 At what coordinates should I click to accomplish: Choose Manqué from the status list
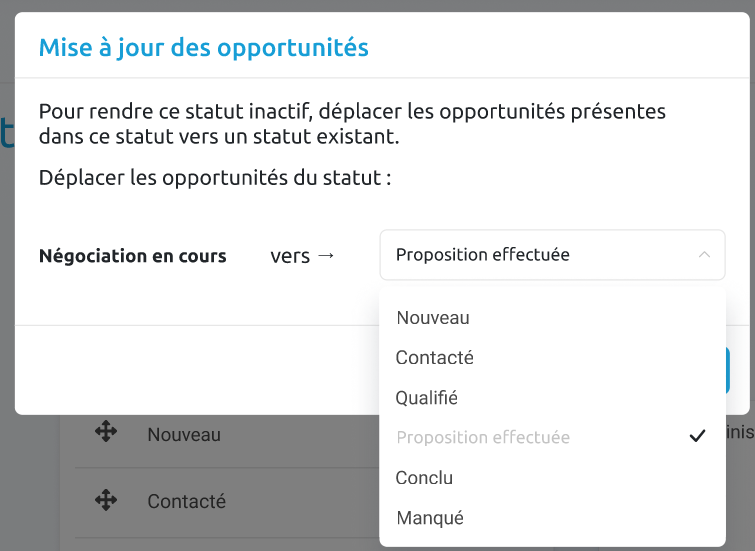coord(552,518)
